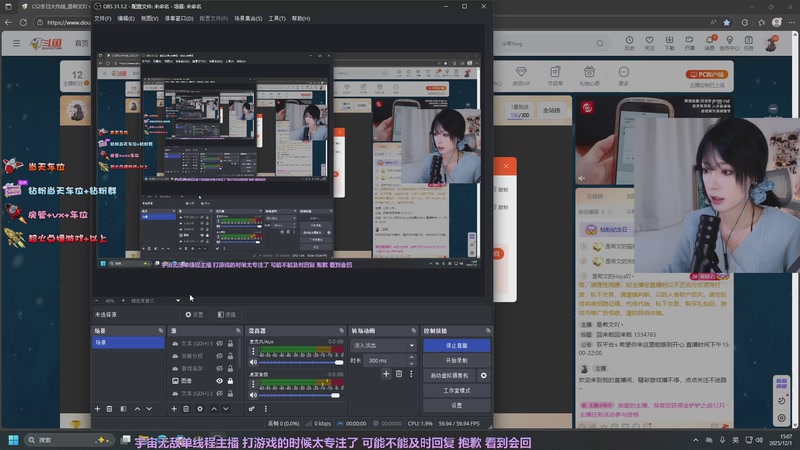800x450 pixels.
Task: Open 麦克风/Aux channel options three-dot menu
Action: pyautogui.click(x=253, y=352)
